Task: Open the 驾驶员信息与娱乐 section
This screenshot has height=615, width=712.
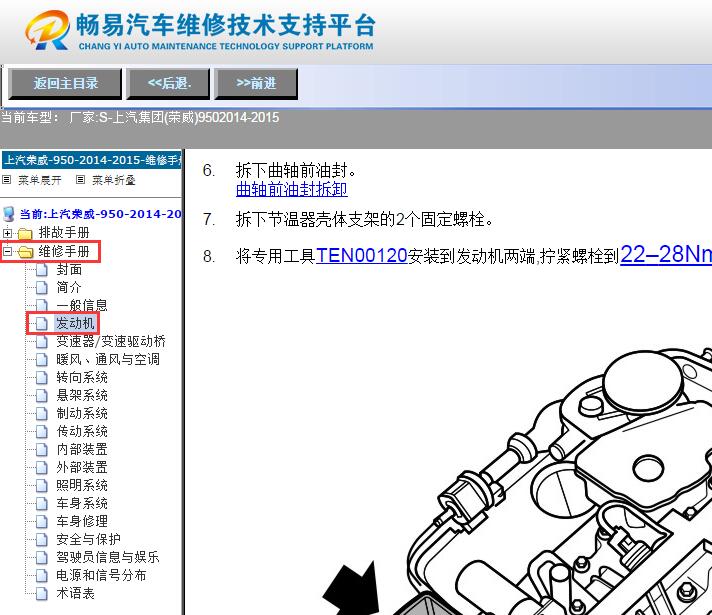Action: click(108, 557)
